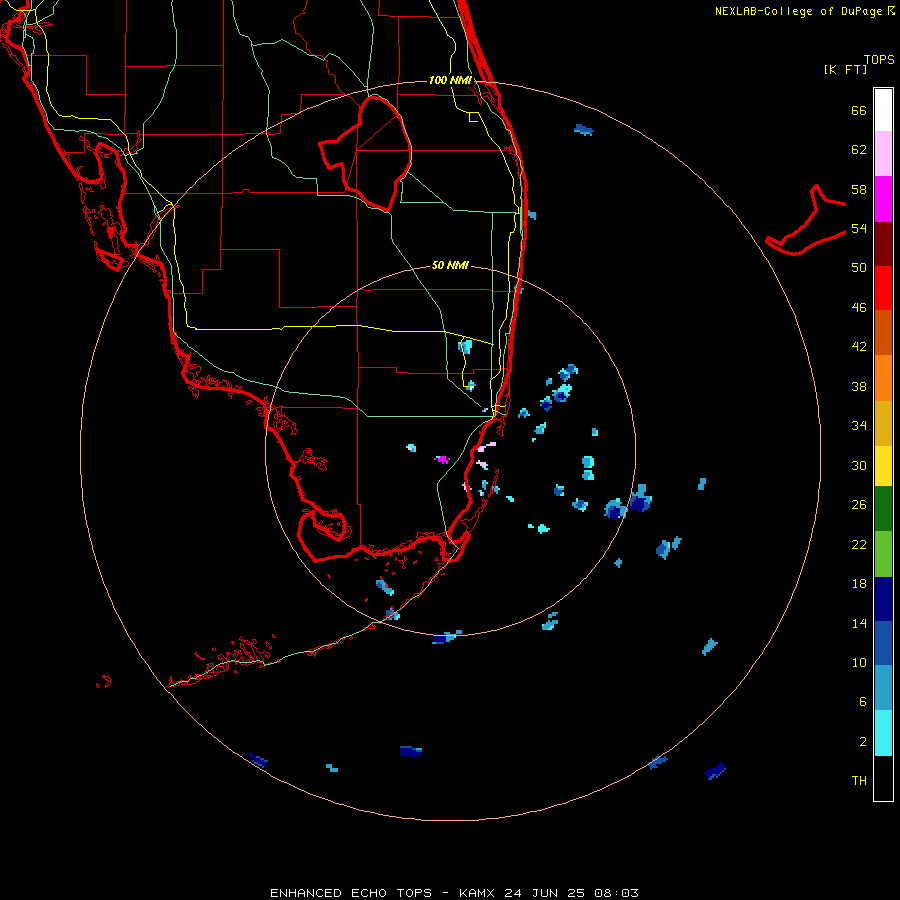This screenshot has height=900, width=900.
Task: Click Lake Okeechobee outline
Action: click(x=366, y=154)
